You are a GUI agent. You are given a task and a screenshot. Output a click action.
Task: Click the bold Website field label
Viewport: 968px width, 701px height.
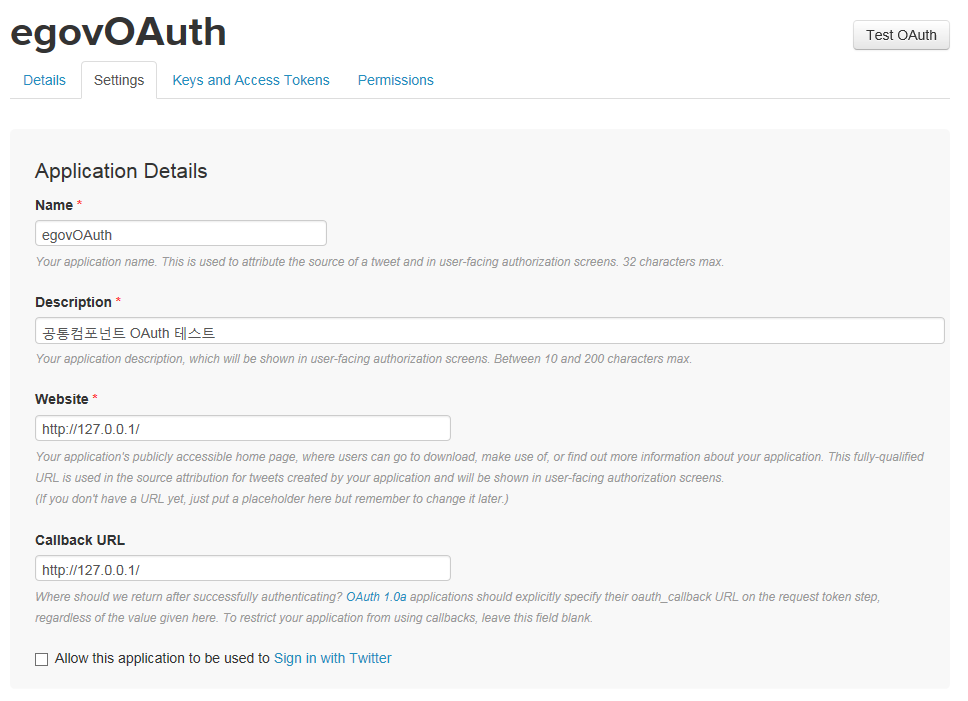pos(62,399)
